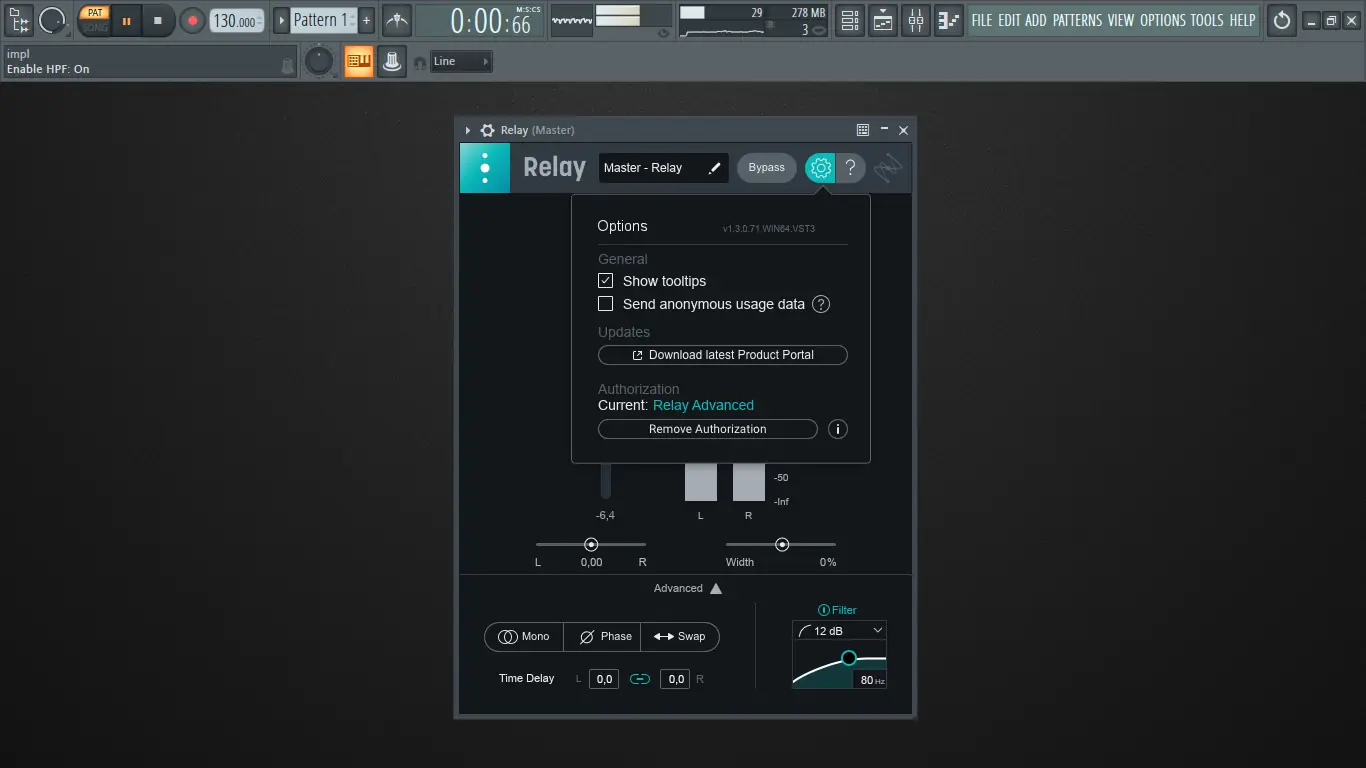Click the left Time Delay value field
The width and height of the screenshot is (1366, 768).
tap(604, 679)
